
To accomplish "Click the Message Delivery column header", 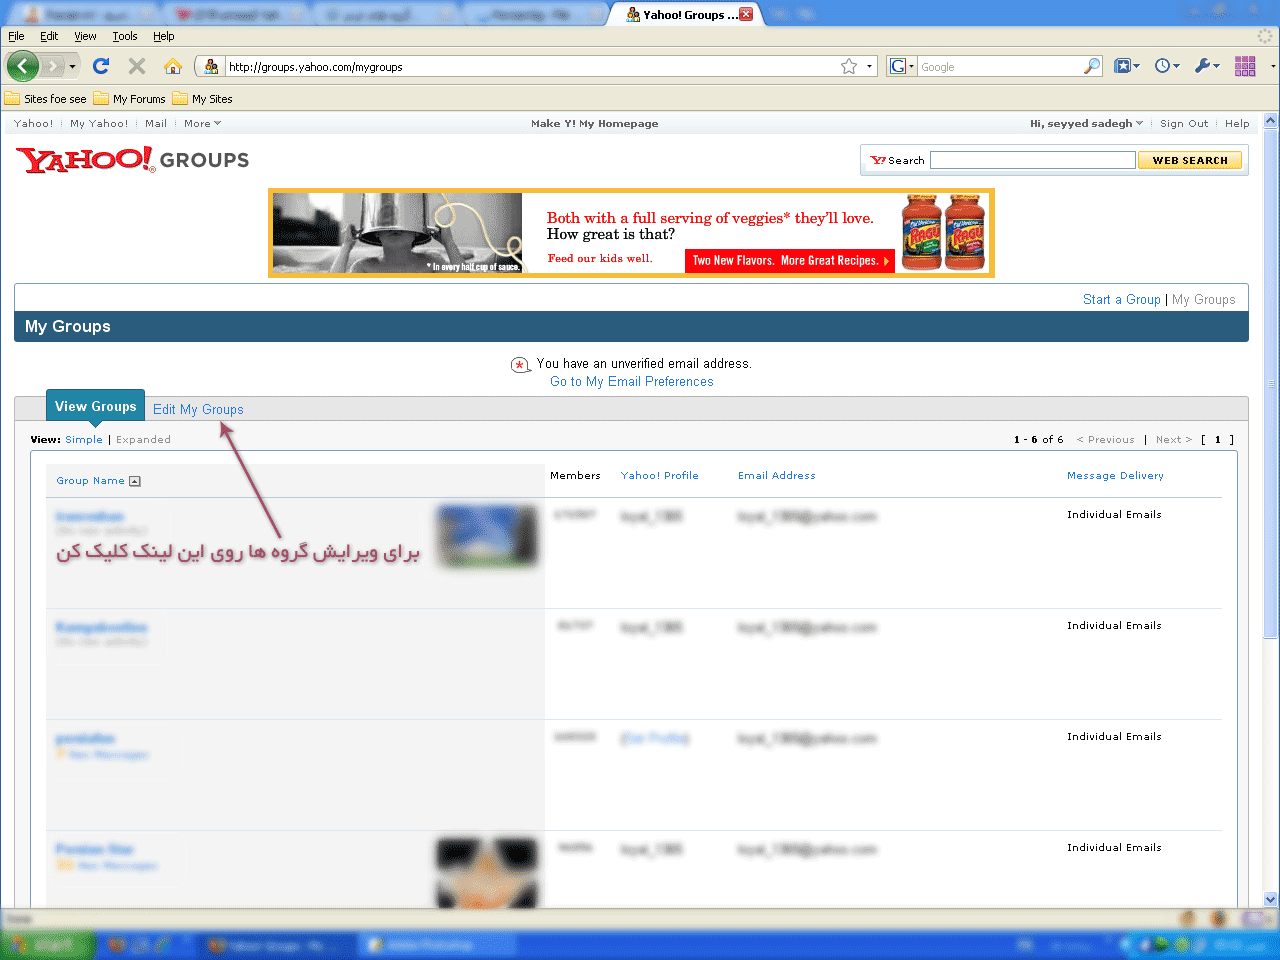I will pyautogui.click(x=1115, y=476).
